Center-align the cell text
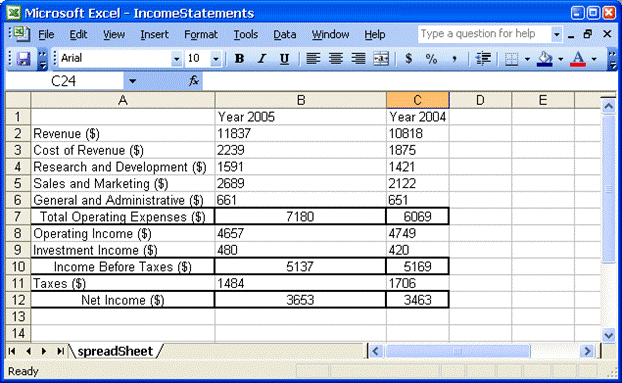Screen dimensions: 622x383 (336, 59)
